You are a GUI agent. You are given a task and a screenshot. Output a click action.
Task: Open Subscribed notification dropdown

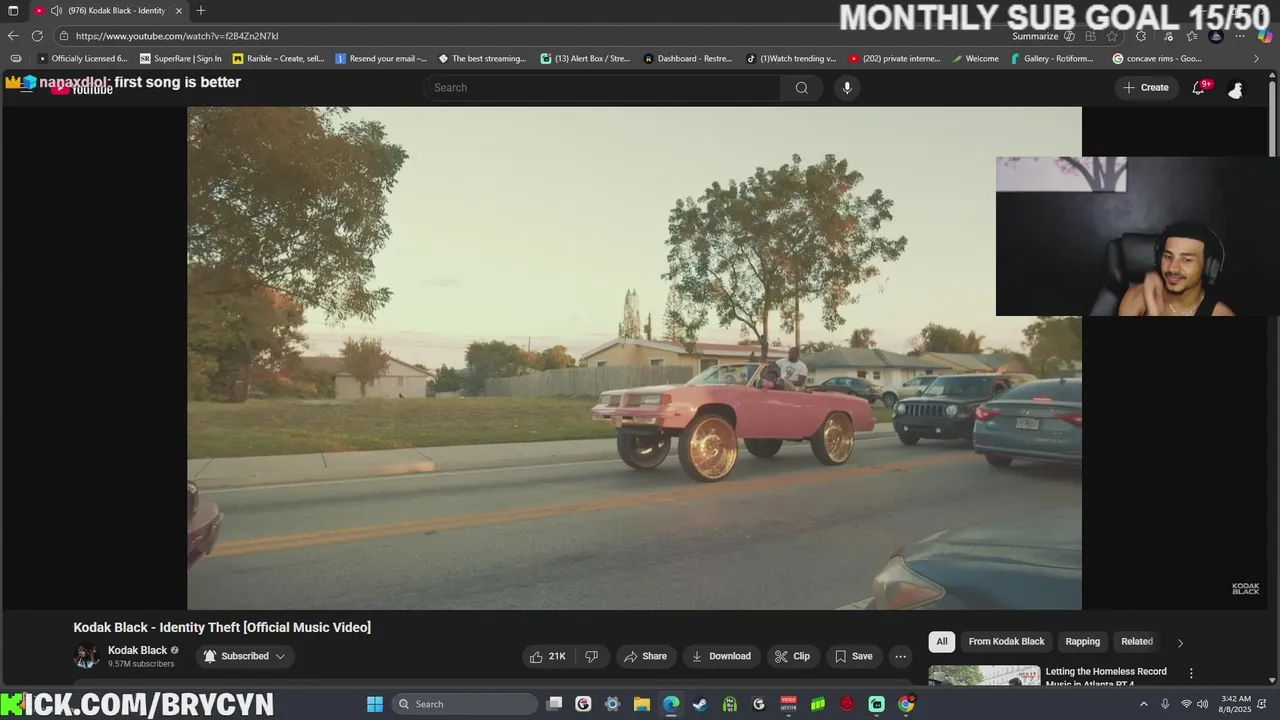point(245,656)
